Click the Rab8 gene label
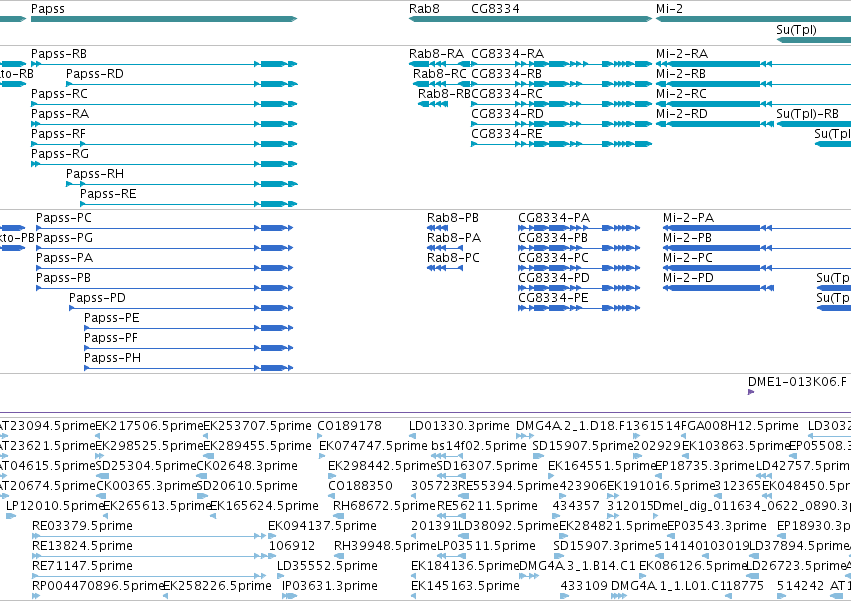The image size is (851, 601). coord(424,9)
